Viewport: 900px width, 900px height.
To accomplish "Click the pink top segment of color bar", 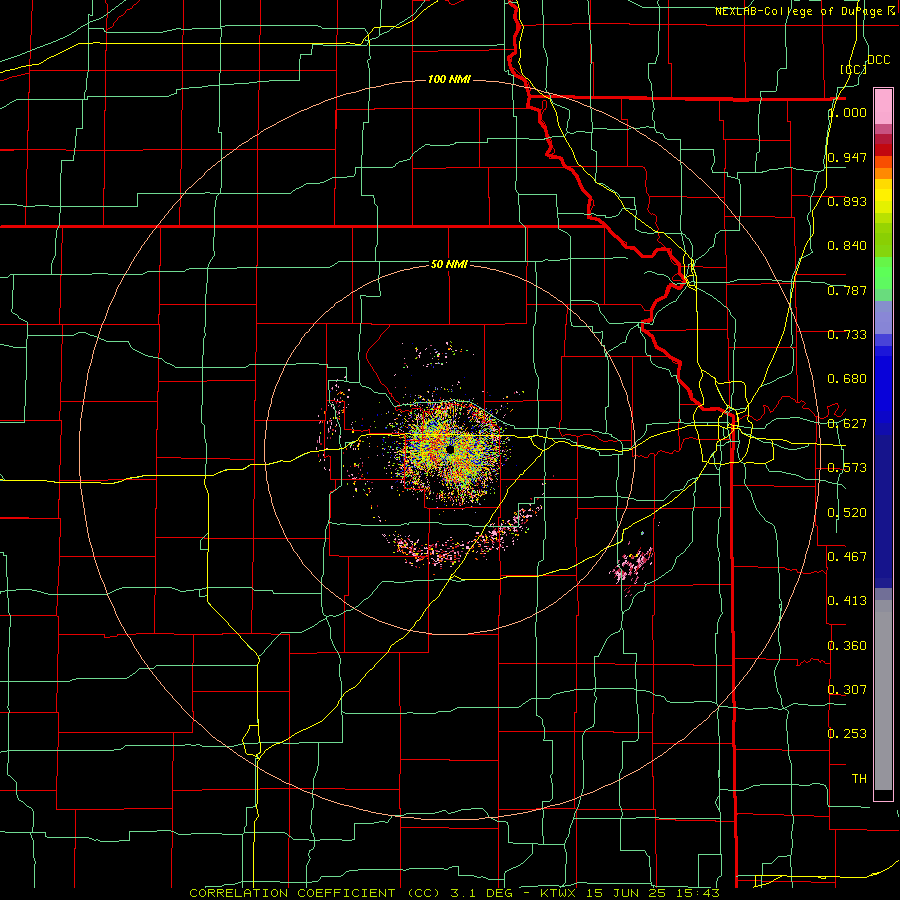I will [x=883, y=107].
